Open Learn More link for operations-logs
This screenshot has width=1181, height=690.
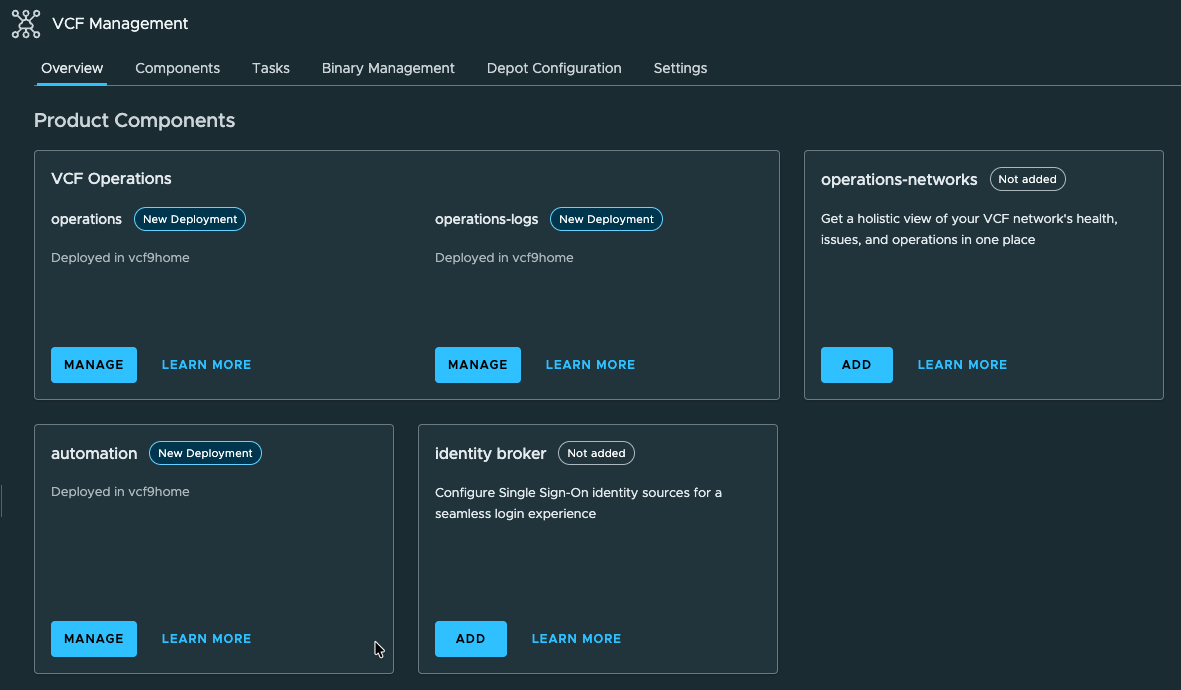(x=590, y=365)
